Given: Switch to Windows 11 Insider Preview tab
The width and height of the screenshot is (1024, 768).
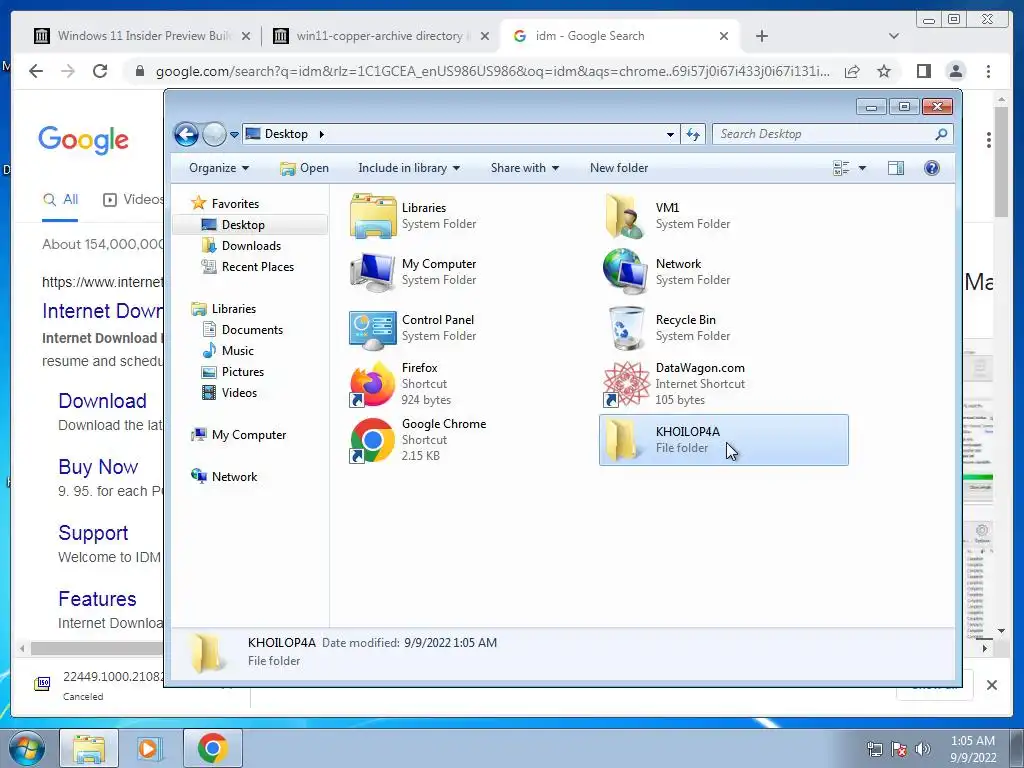Looking at the screenshot, I should [144, 36].
